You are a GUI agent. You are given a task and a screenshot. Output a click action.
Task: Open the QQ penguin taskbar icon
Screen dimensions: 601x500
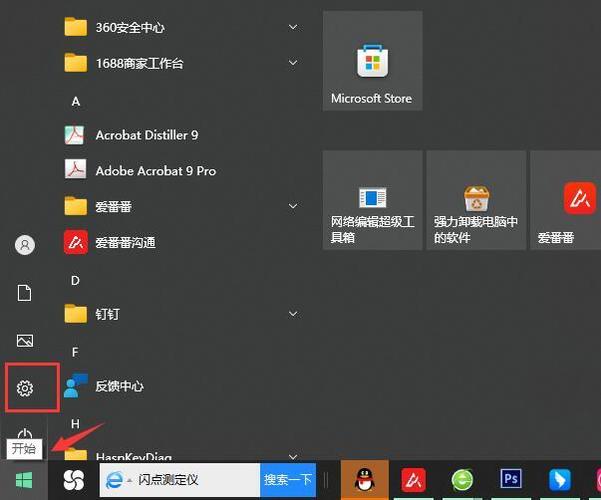365,480
